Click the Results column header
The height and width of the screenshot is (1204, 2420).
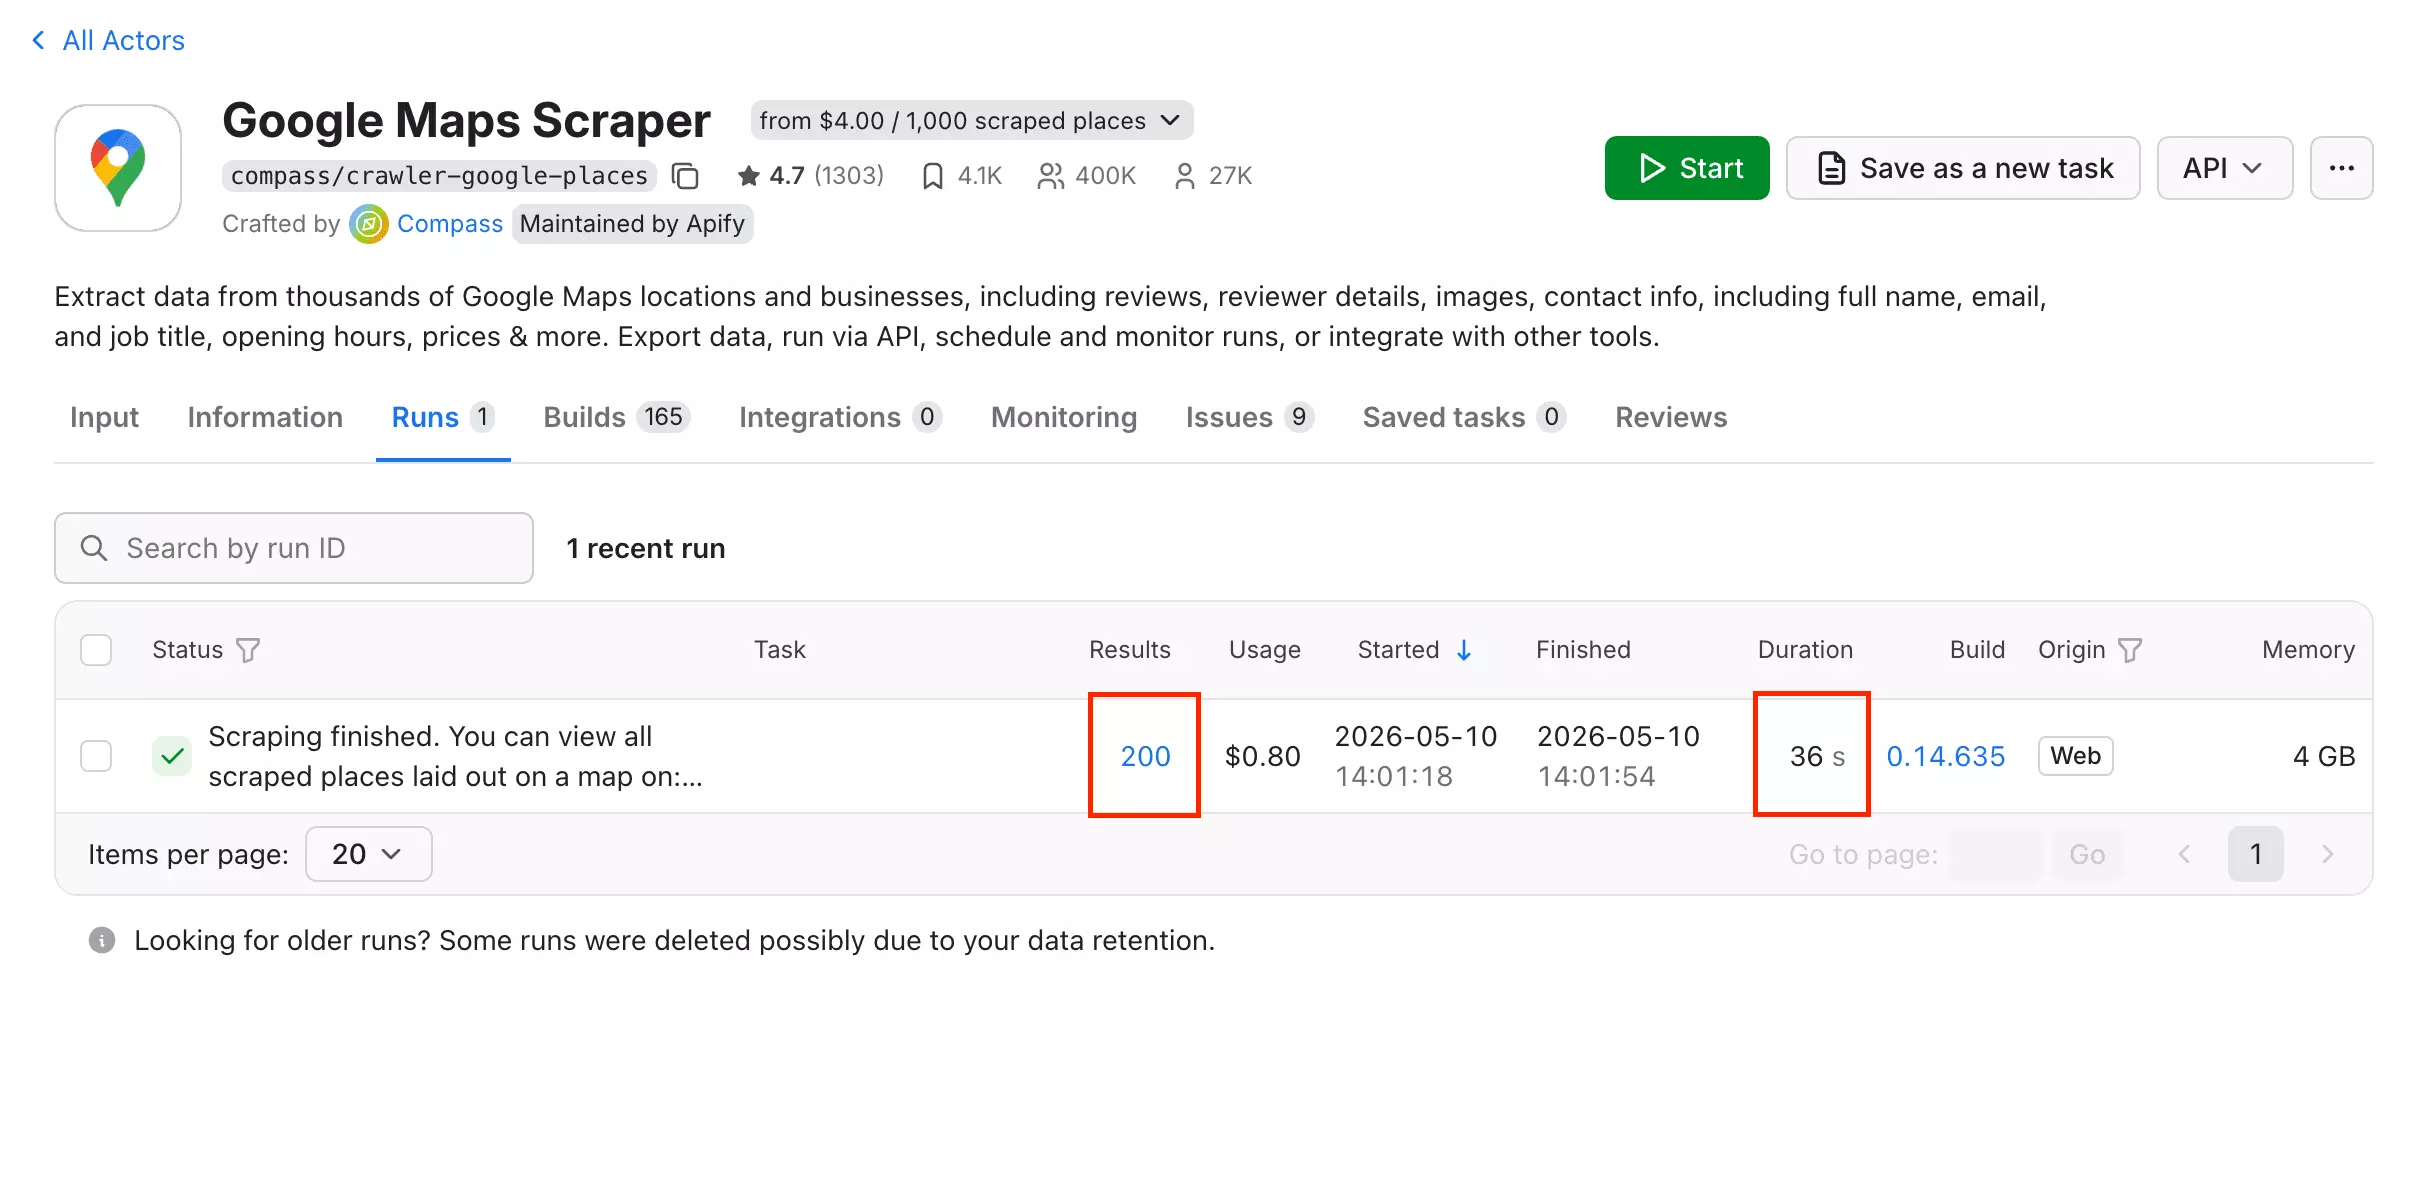tap(1129, 650)
